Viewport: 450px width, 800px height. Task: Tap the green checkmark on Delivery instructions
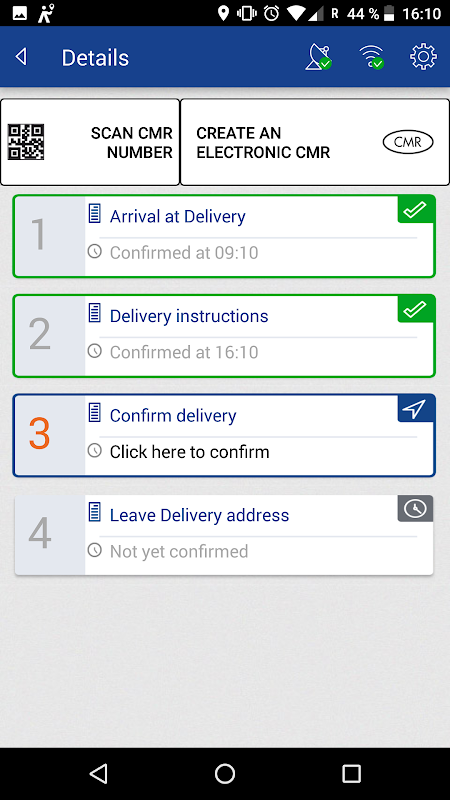415,309
